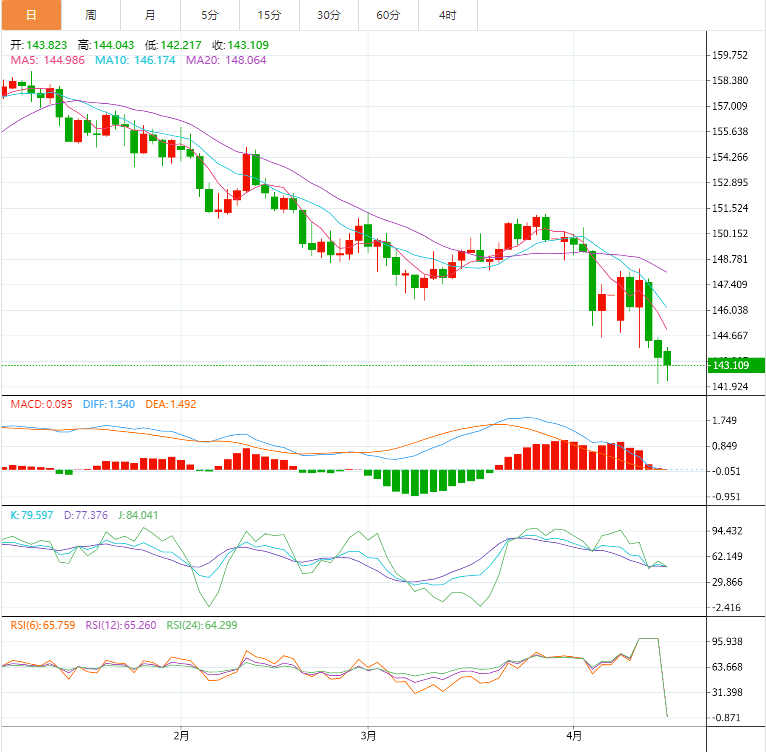766x752 pixels.
Task: Click the 62.149 KDJ axis value
Action: [727, 556]
